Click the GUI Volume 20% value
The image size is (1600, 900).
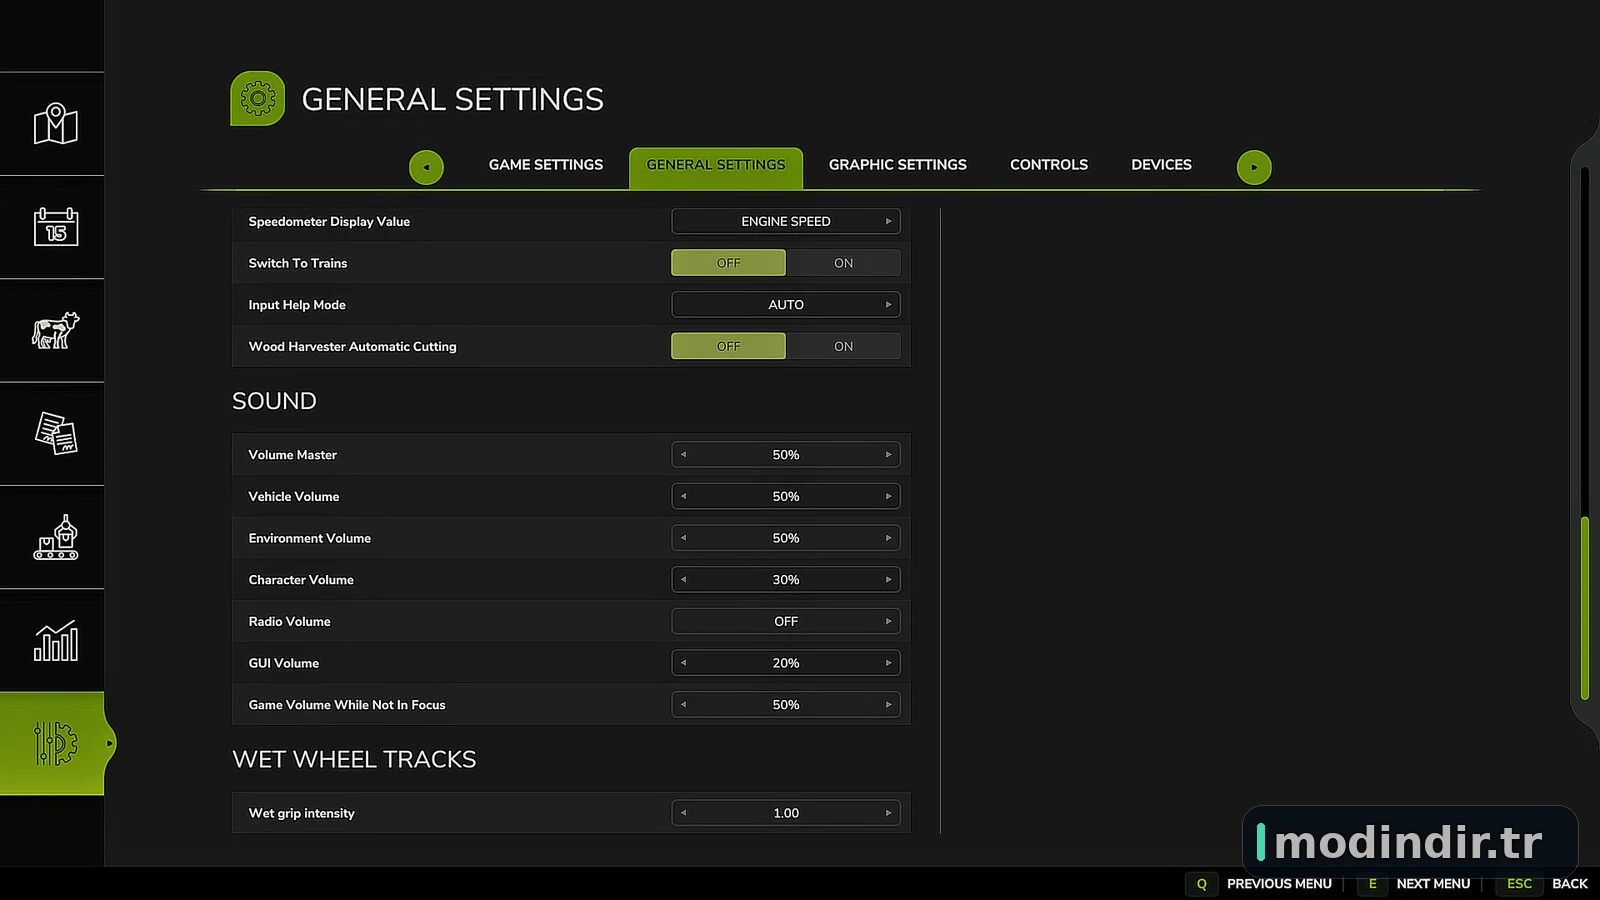click(786, 663)
